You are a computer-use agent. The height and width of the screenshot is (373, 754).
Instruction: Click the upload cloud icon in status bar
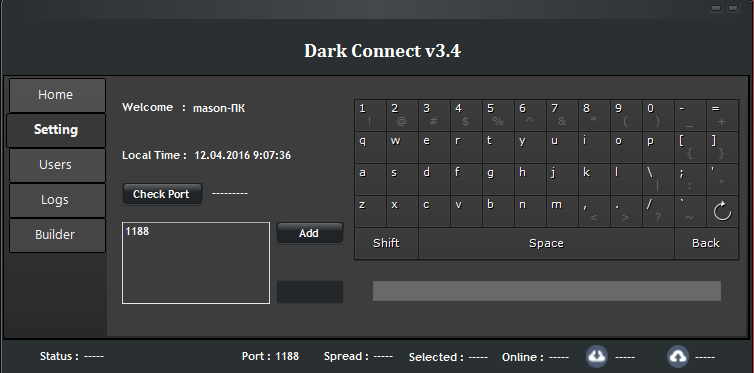678,357
